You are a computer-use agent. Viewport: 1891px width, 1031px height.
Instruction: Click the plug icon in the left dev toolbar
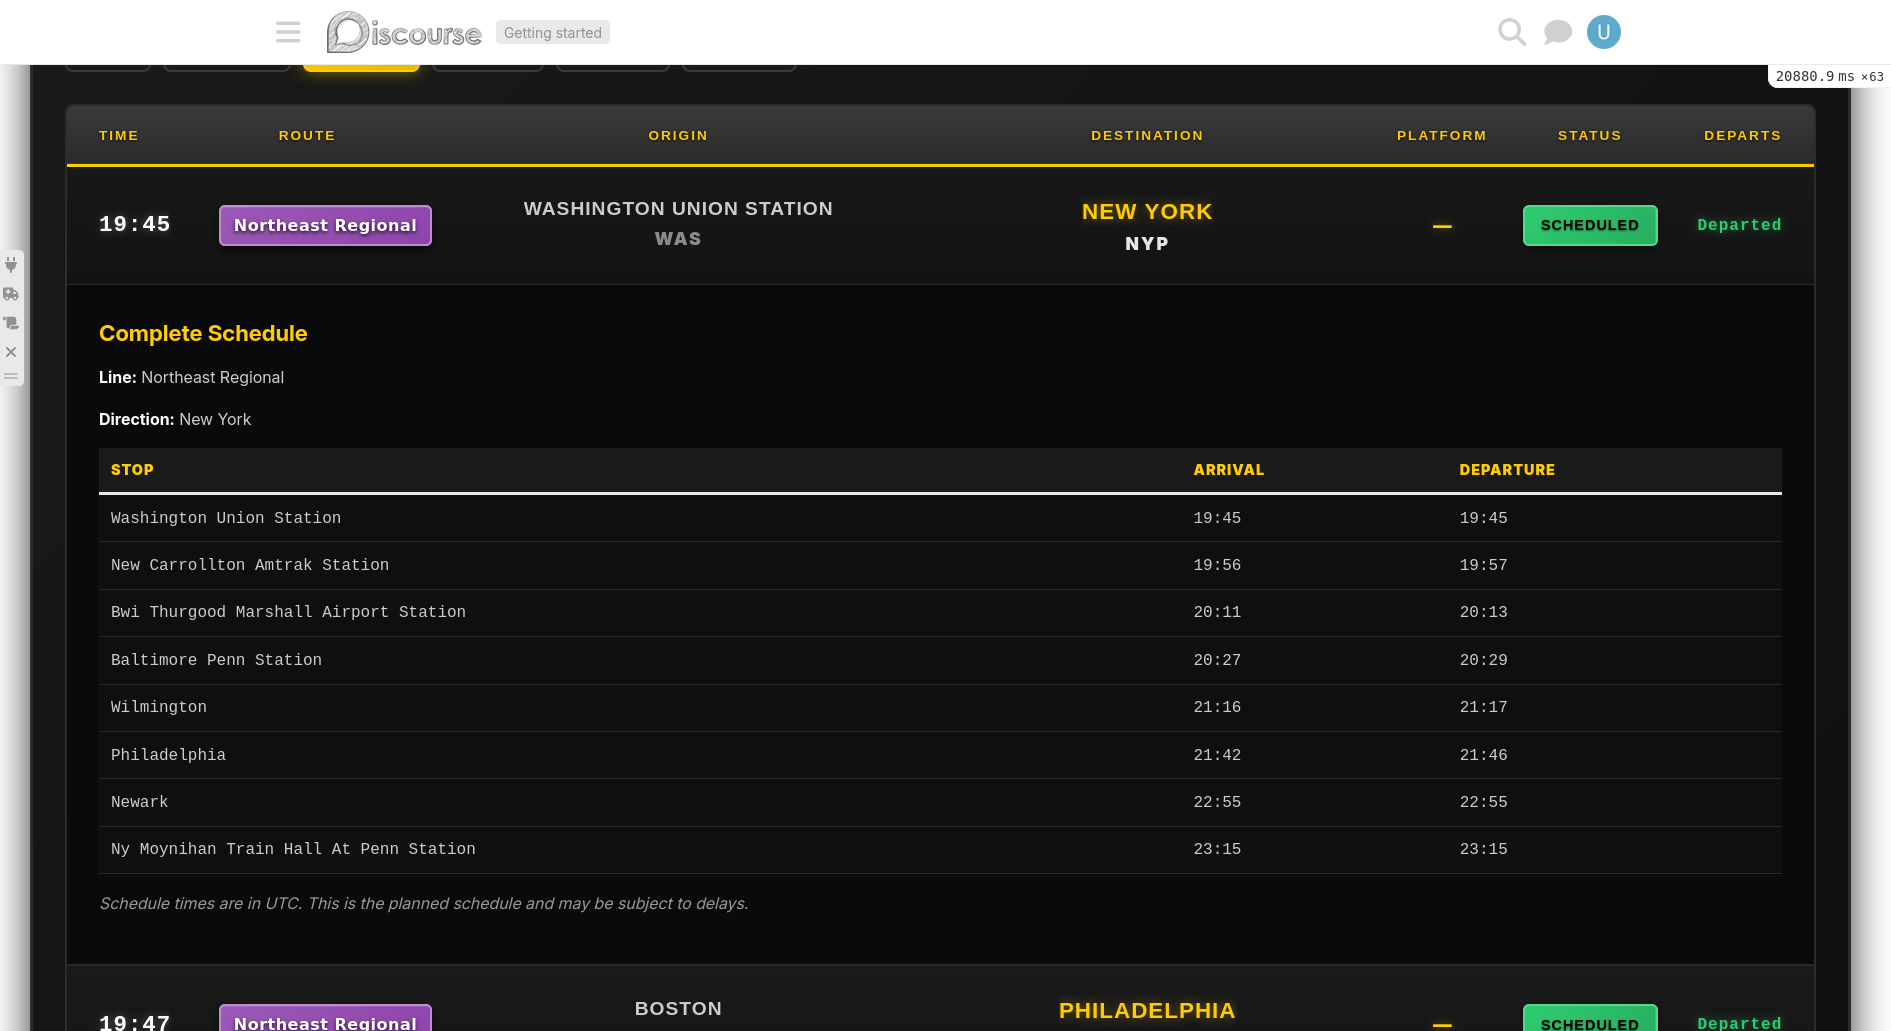click(x=11, y=265)
